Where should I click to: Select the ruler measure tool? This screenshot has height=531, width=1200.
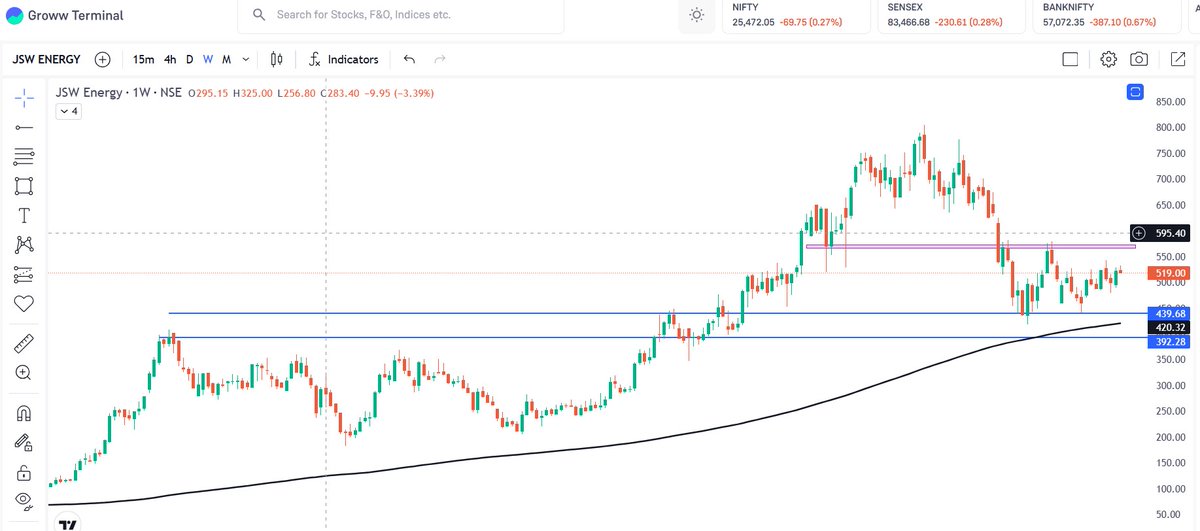tap(24, 344)
